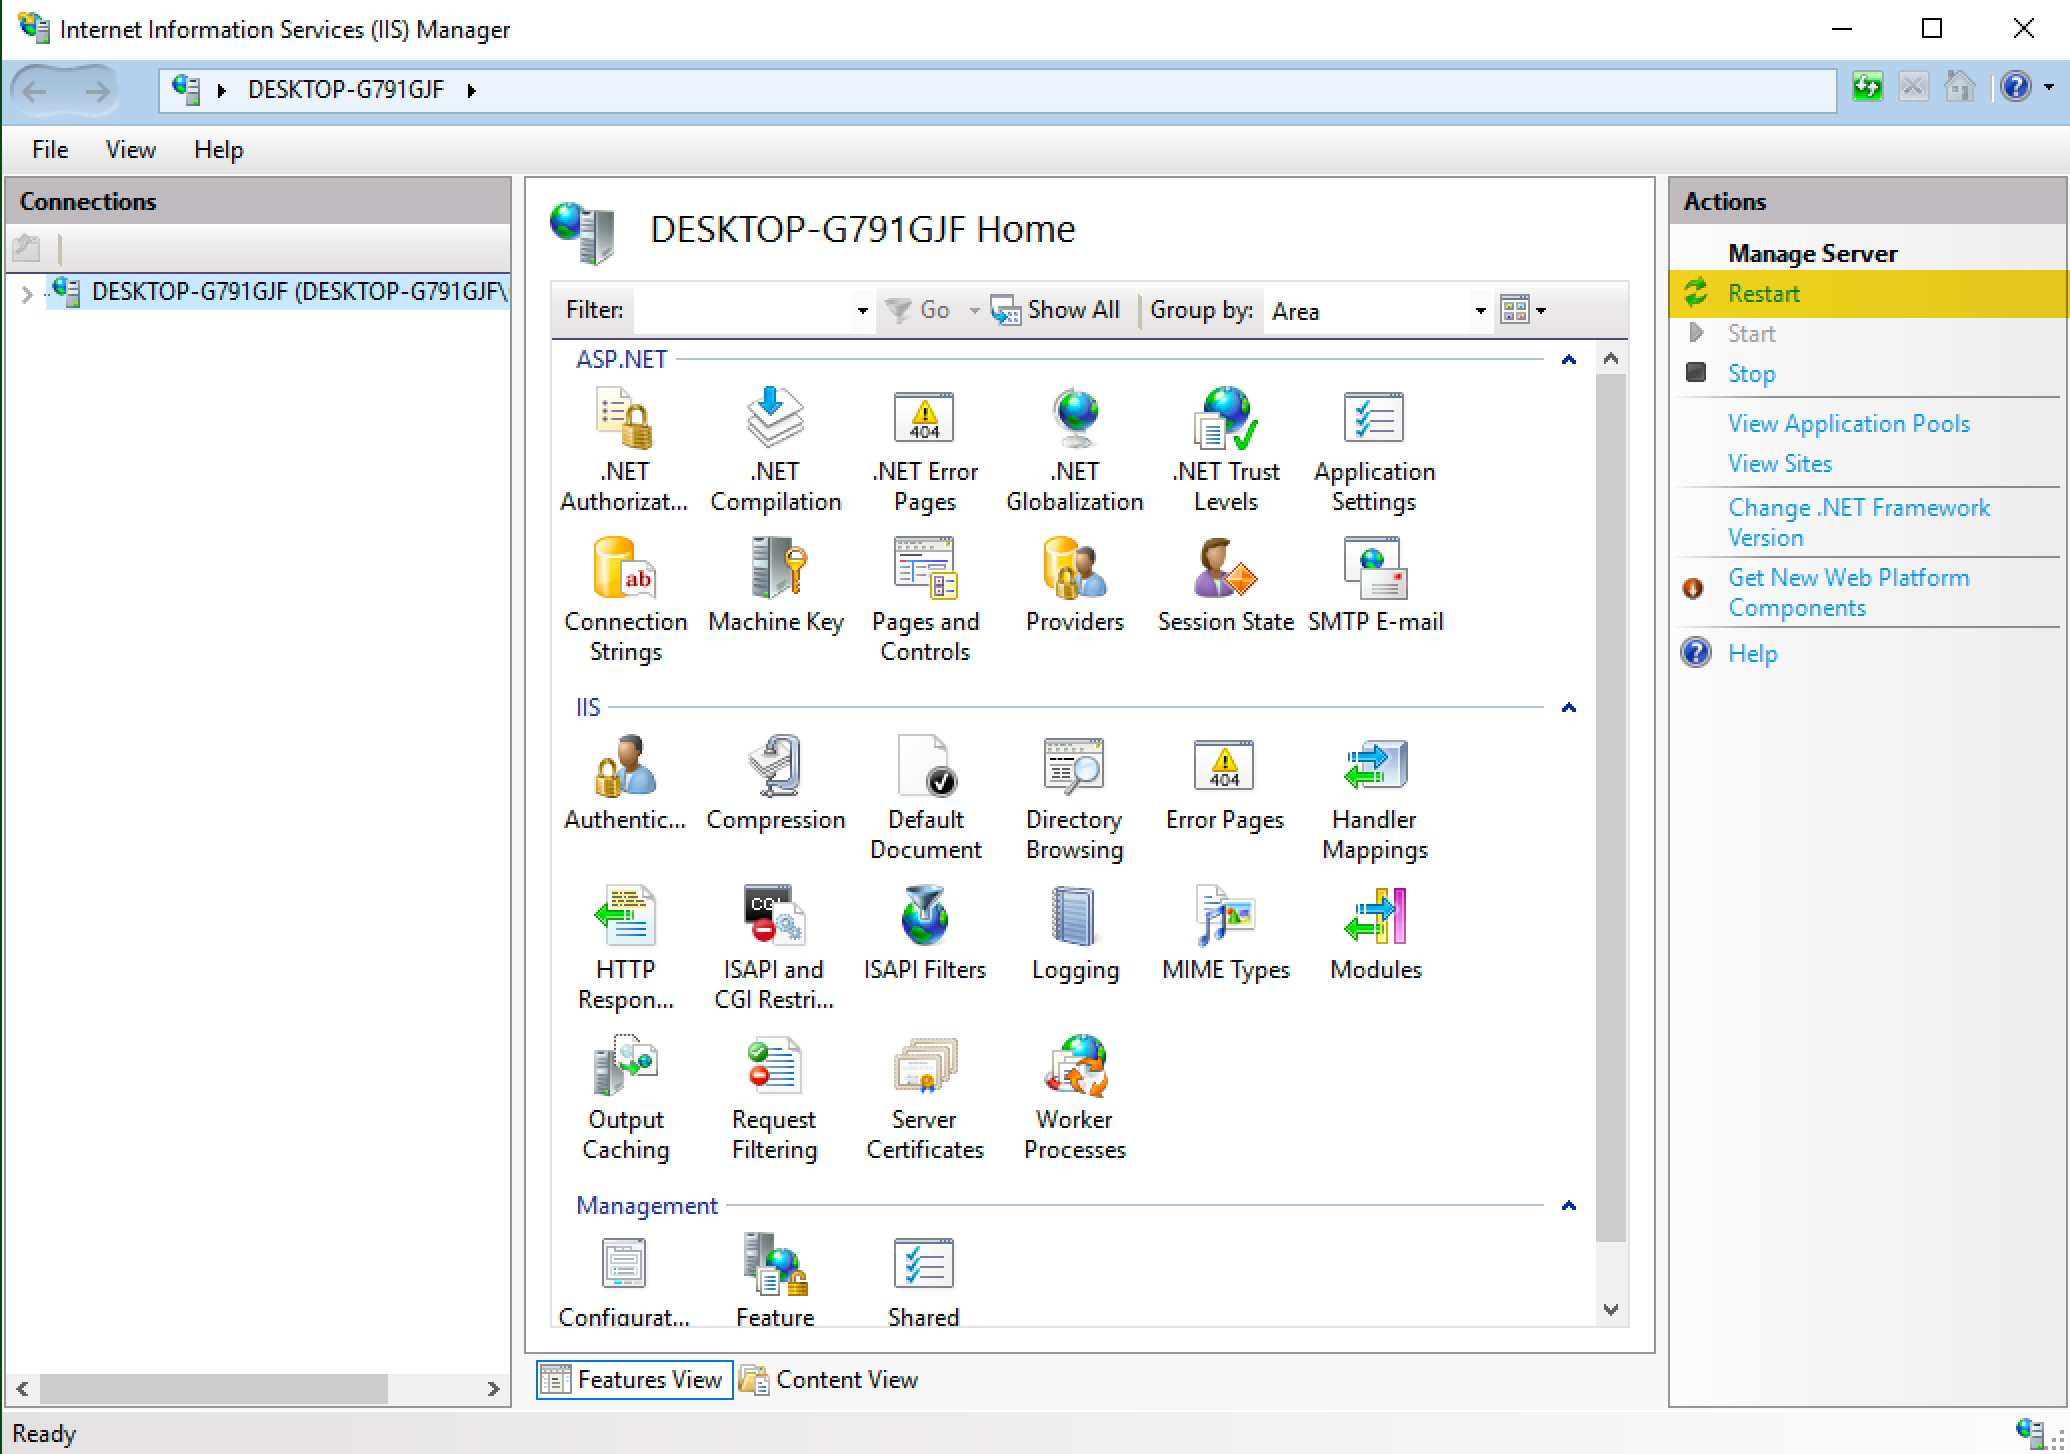The image size is (2070, 1454).
Task: Open IIS Error Pages feature
Action: click(1224, 783)
